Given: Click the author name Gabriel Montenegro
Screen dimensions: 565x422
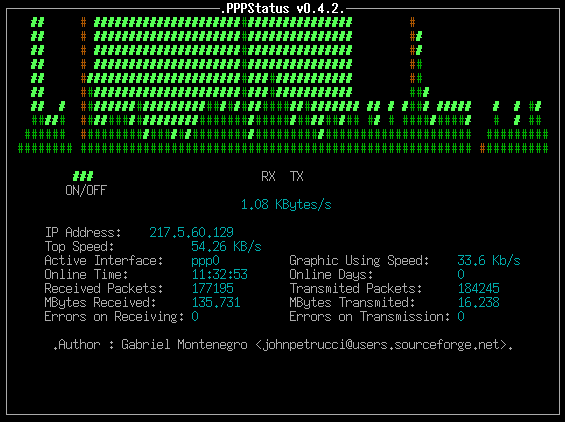Looking at the screenshot, I should (x=184, y=345).
